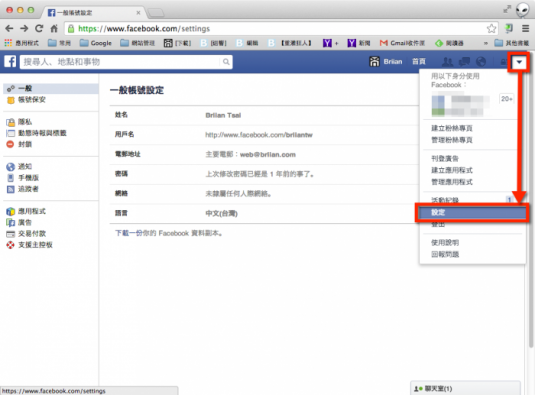Select 建立應用程式 in the dropdown menu
Image resolution: width=535 pixels, height=395 pixels.
pyautogui.click(x=452, y=170)
